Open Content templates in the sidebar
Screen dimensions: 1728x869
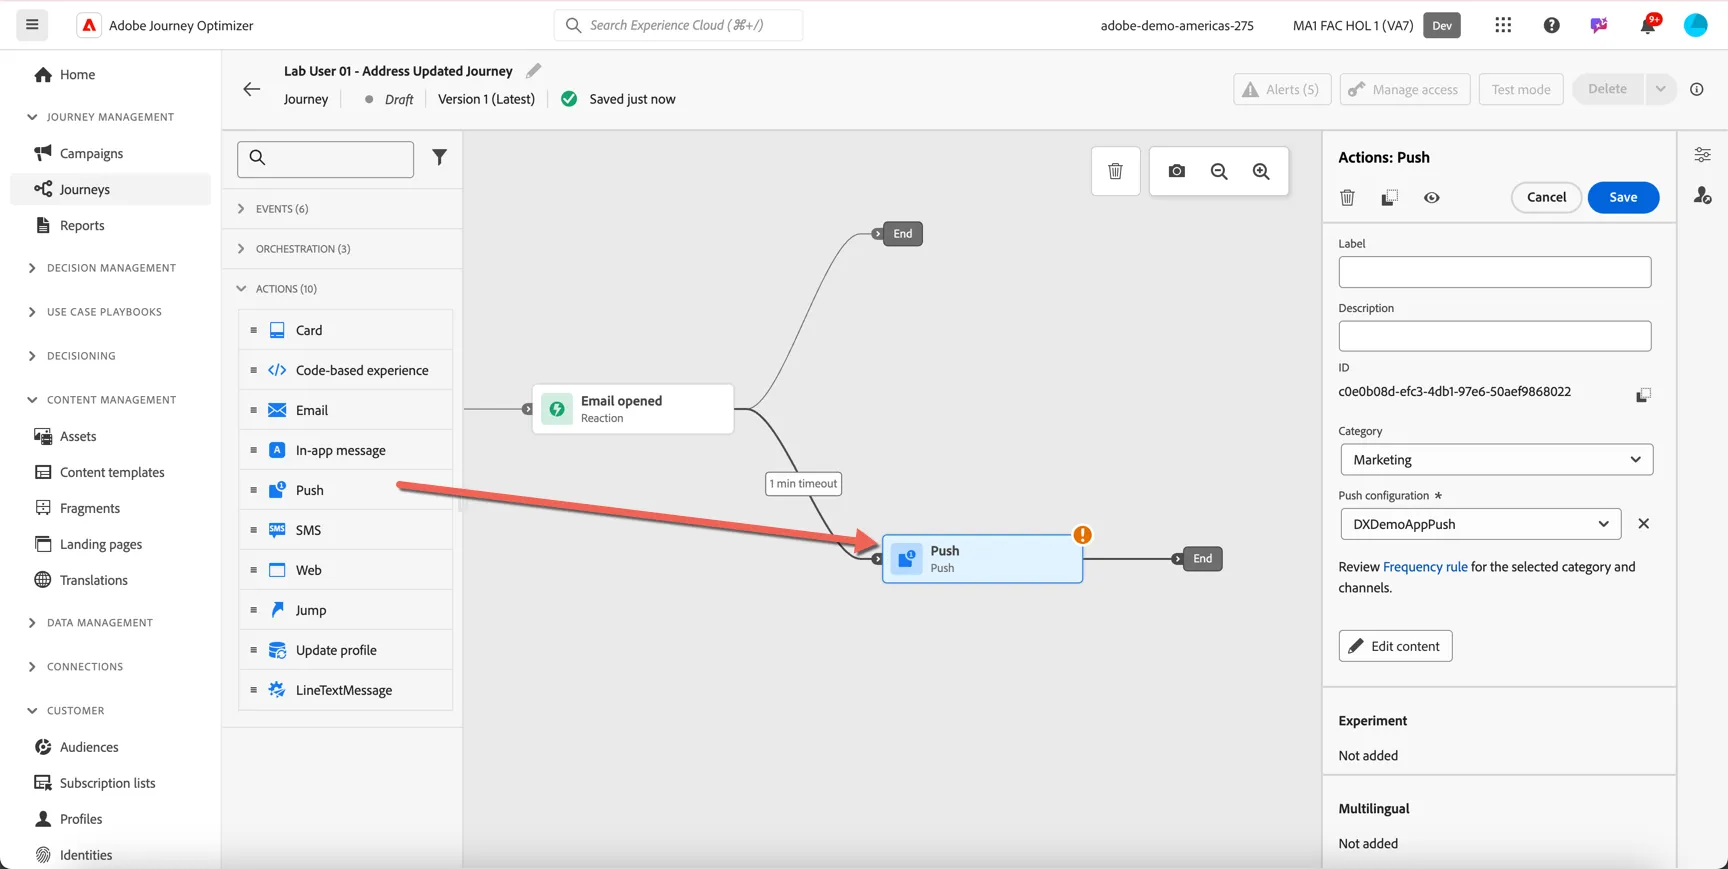tap(112, 472)
